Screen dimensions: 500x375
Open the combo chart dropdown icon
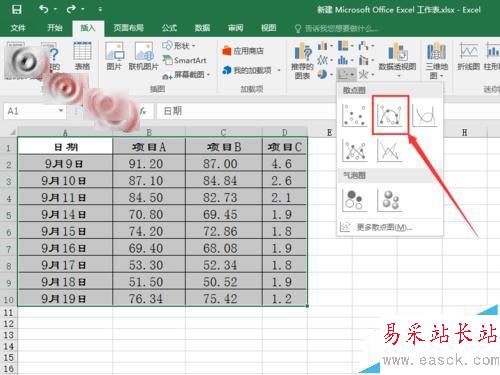[x=366, y=60]
